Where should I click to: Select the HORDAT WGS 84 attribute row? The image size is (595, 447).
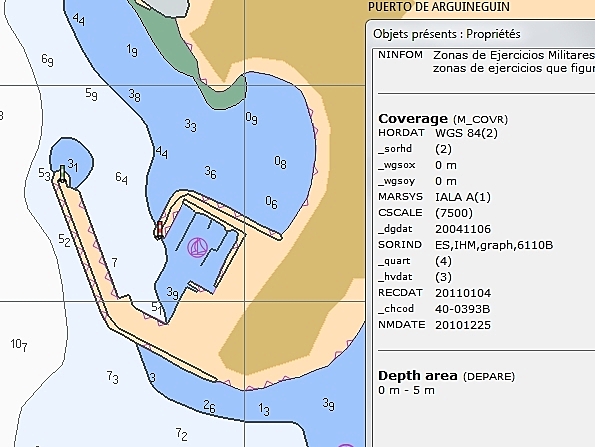tap(438, 133)
